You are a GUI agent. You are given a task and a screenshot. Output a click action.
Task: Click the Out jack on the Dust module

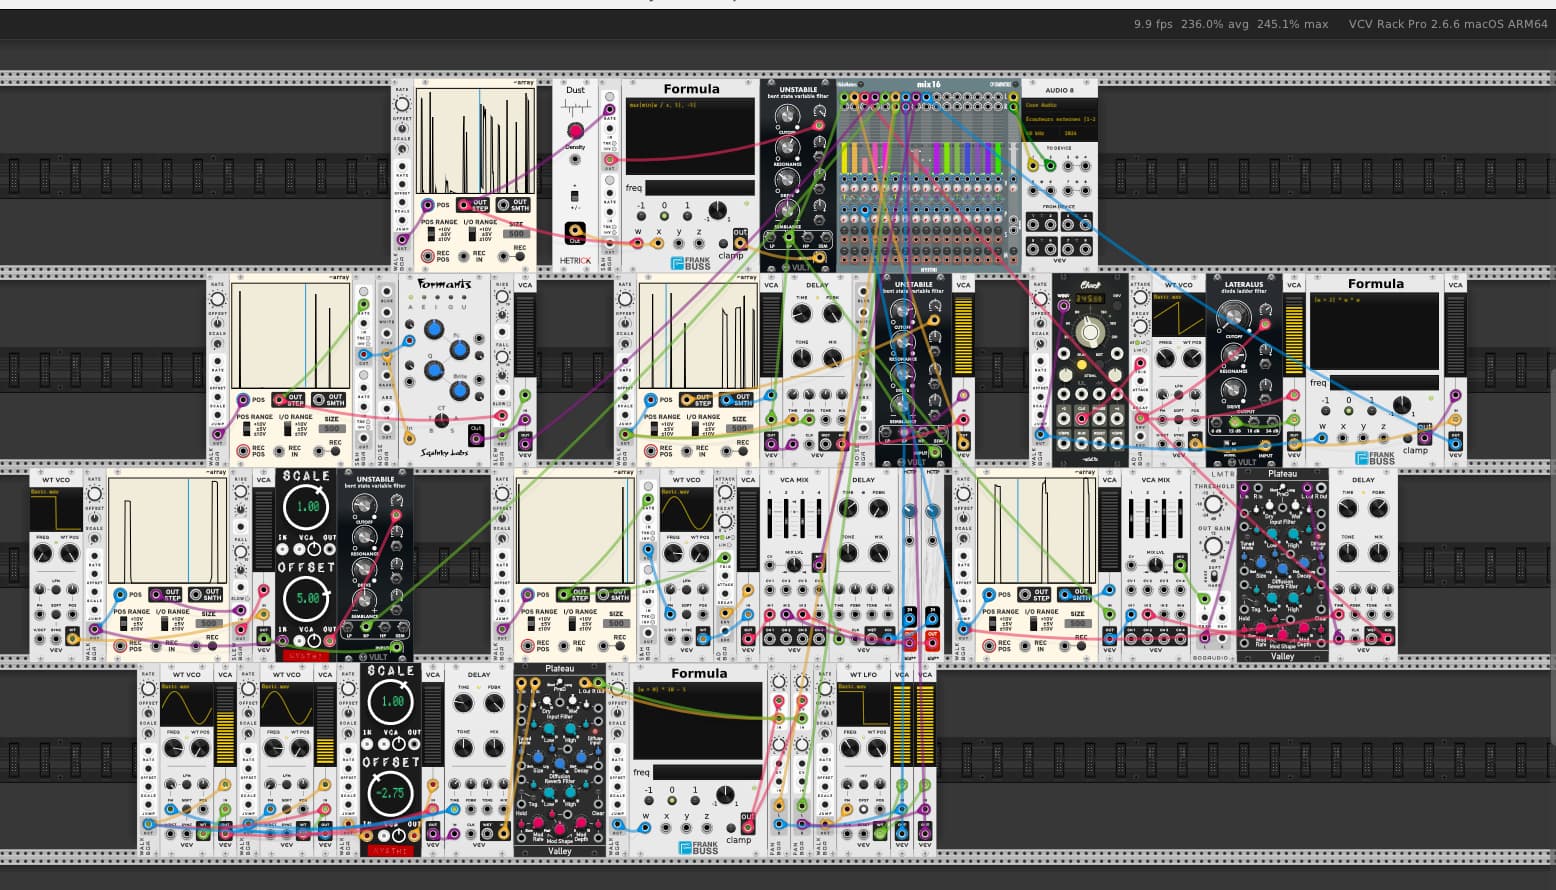(x=574, y=232)
